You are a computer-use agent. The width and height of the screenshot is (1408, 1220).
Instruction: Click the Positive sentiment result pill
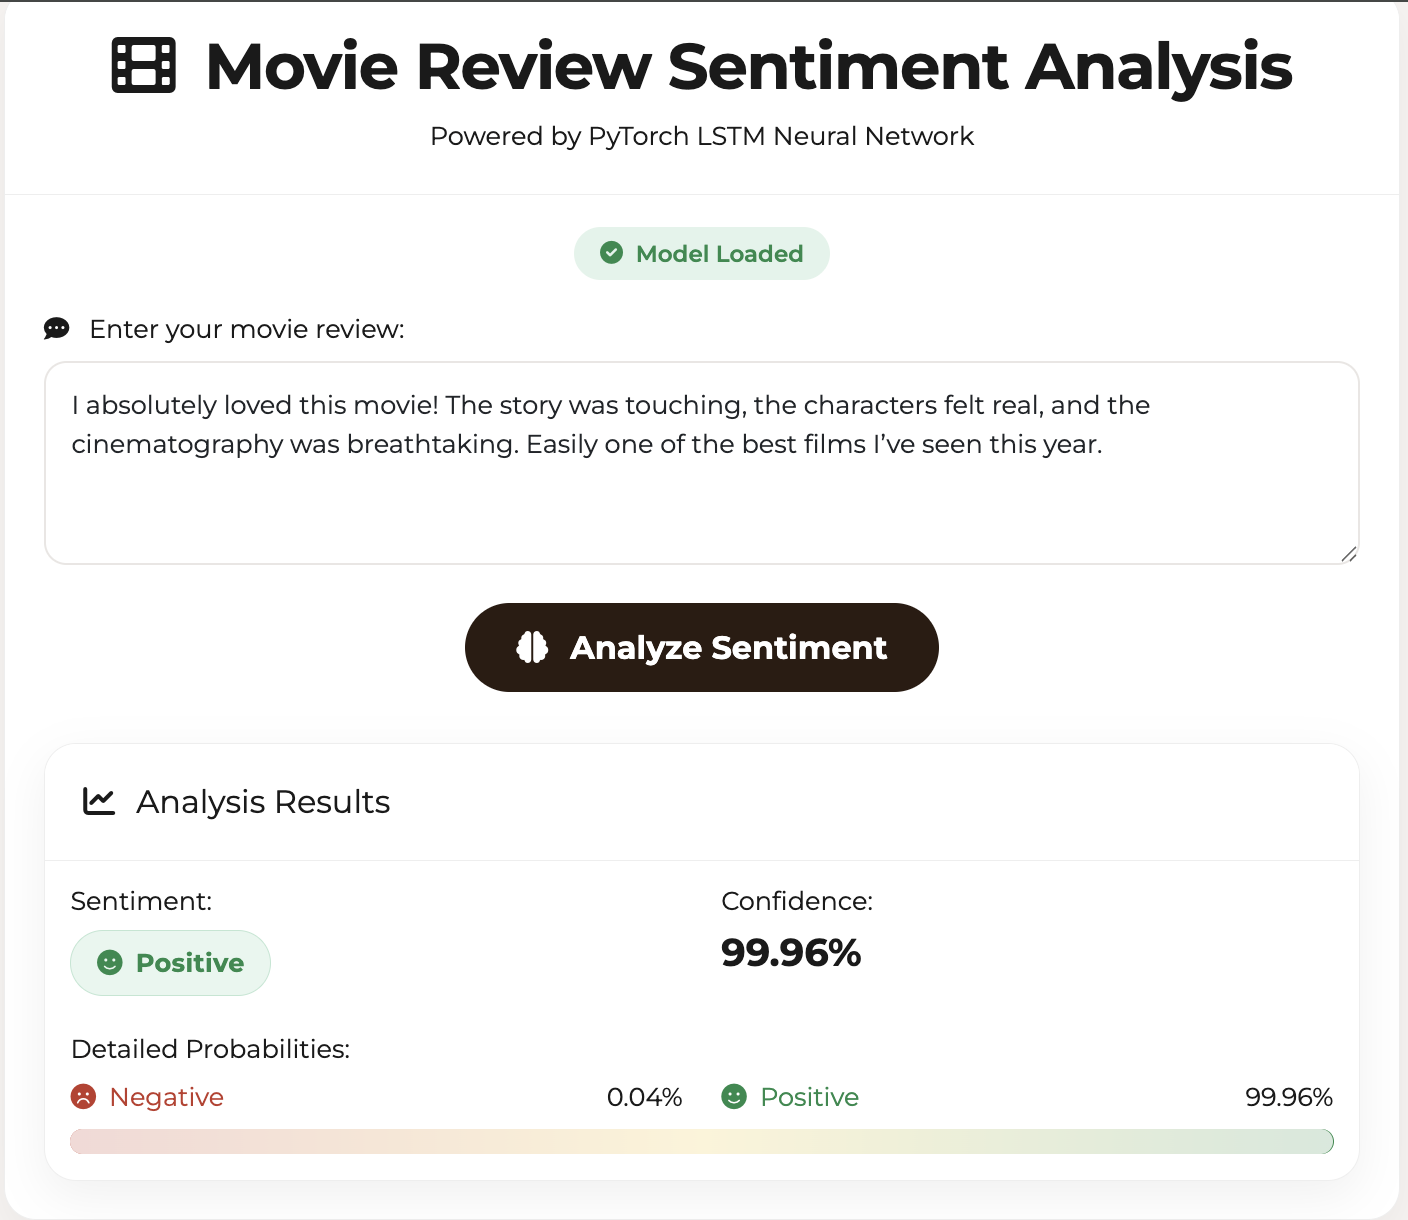(x=170, y=963)
